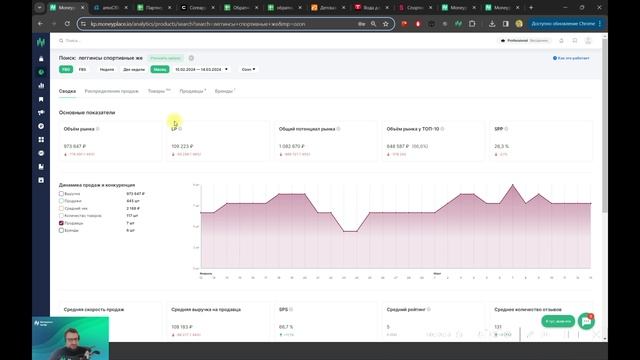This screenshot has height=360, width=640.
Task: Toggle the Продажи checkbox
Action: coord(61,201)
